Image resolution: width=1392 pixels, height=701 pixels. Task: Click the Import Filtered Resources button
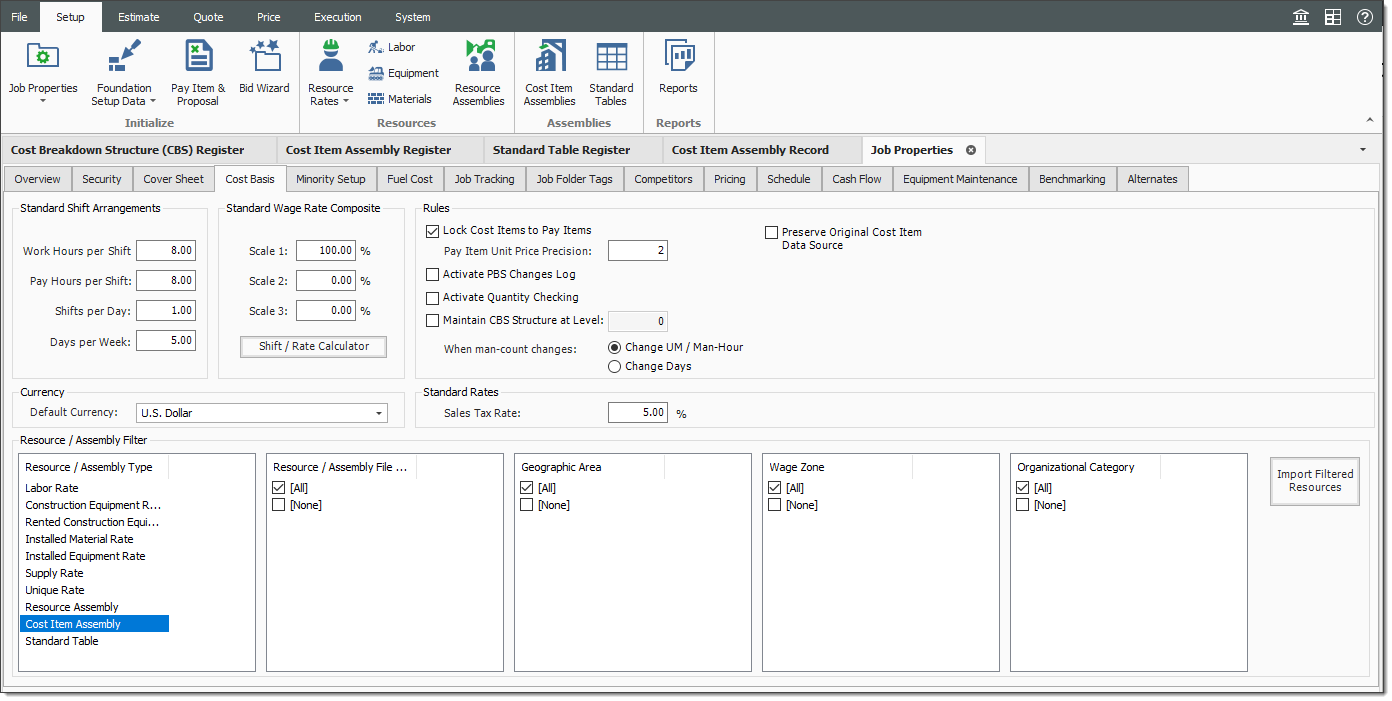tap(1314, 481)
